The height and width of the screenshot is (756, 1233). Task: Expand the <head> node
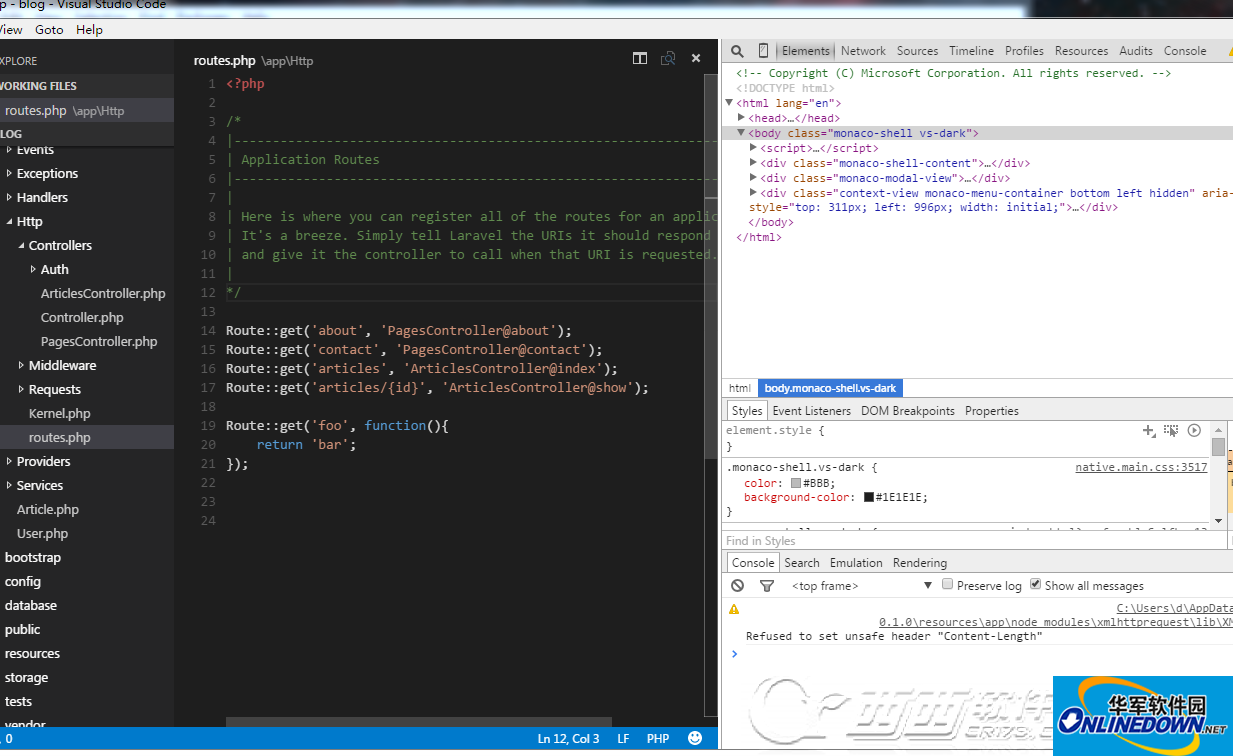(x=742, y=118)
